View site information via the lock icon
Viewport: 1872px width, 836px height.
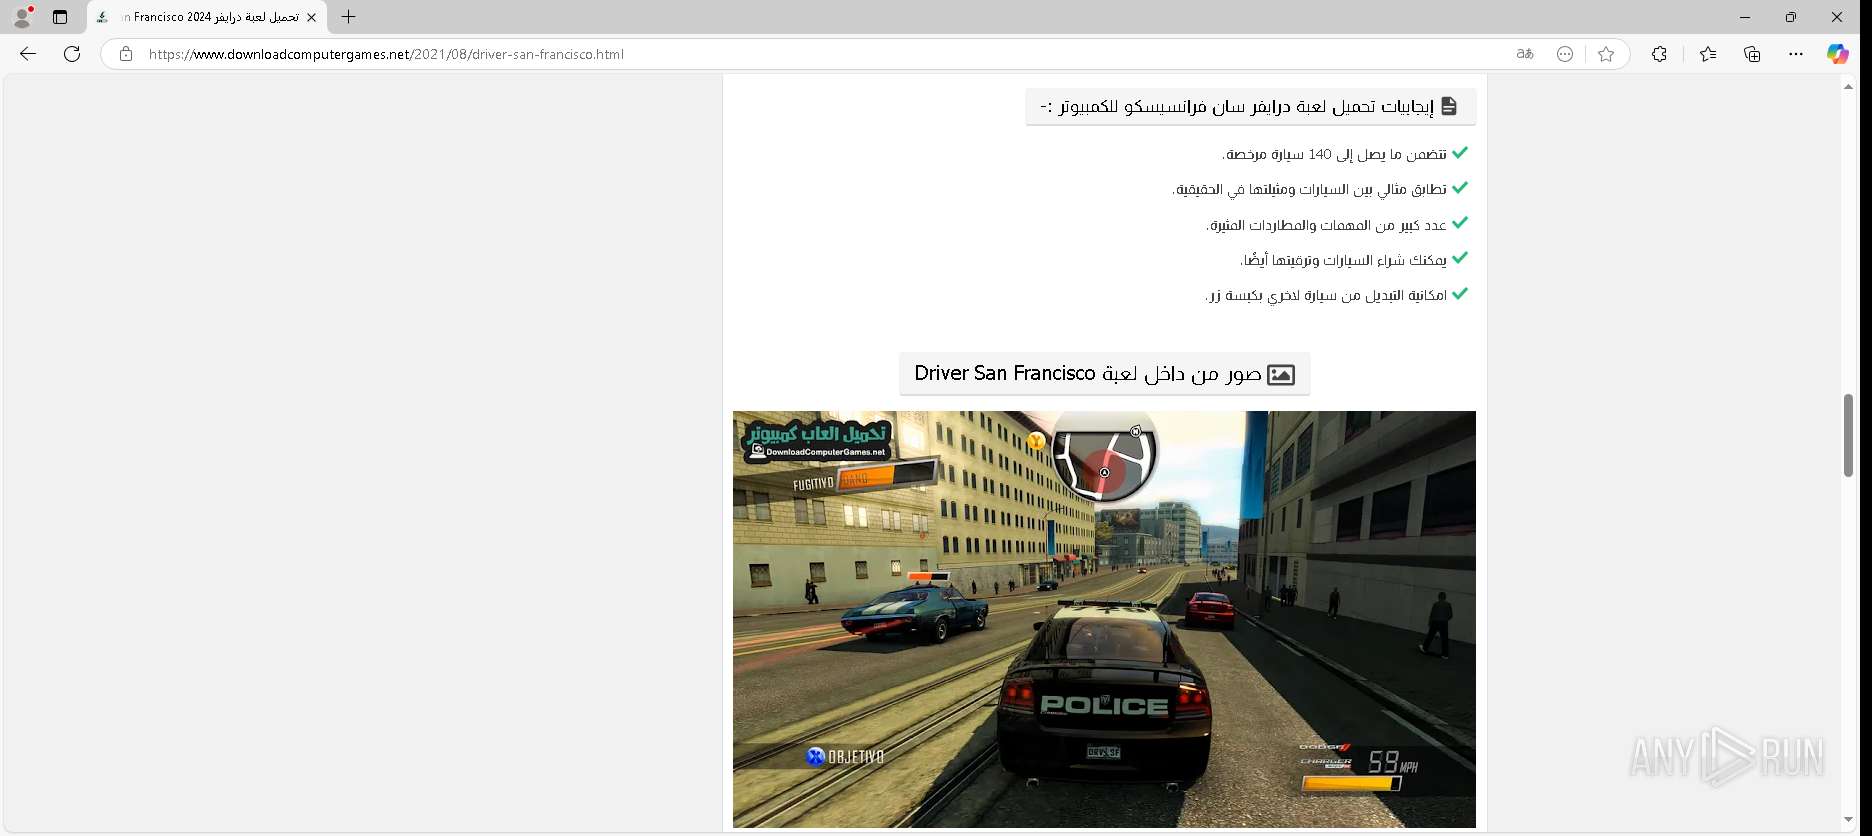[x=126, y=54]
